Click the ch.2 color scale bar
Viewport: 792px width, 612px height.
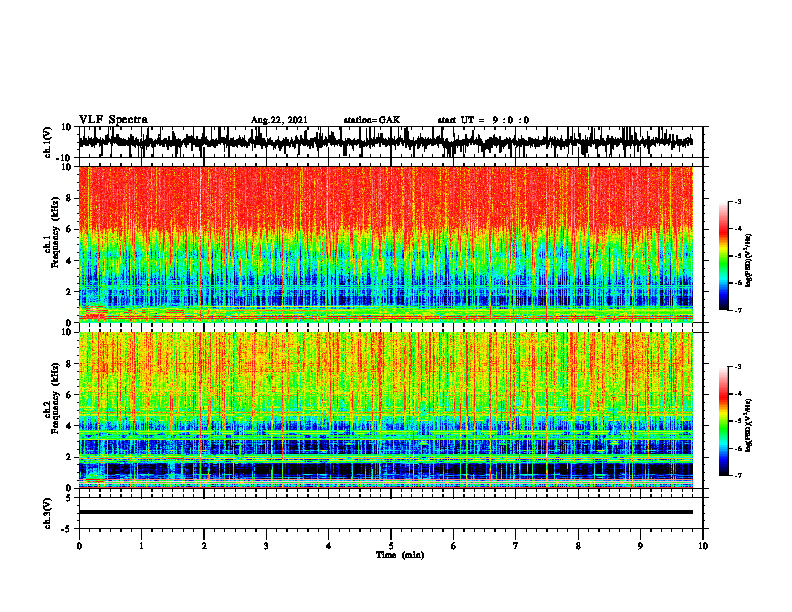tap(723, 421)
